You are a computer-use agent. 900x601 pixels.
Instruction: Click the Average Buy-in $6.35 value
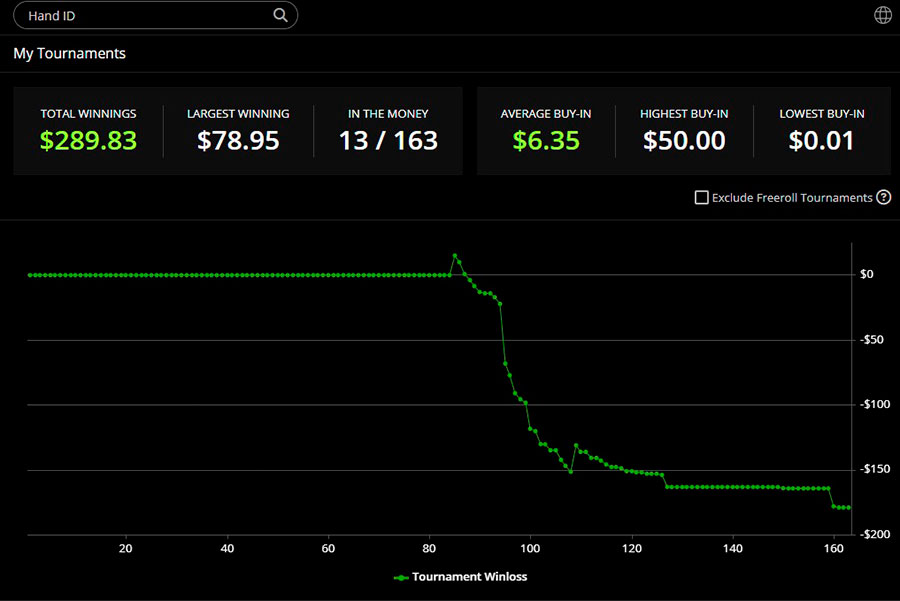coord(546,141)
